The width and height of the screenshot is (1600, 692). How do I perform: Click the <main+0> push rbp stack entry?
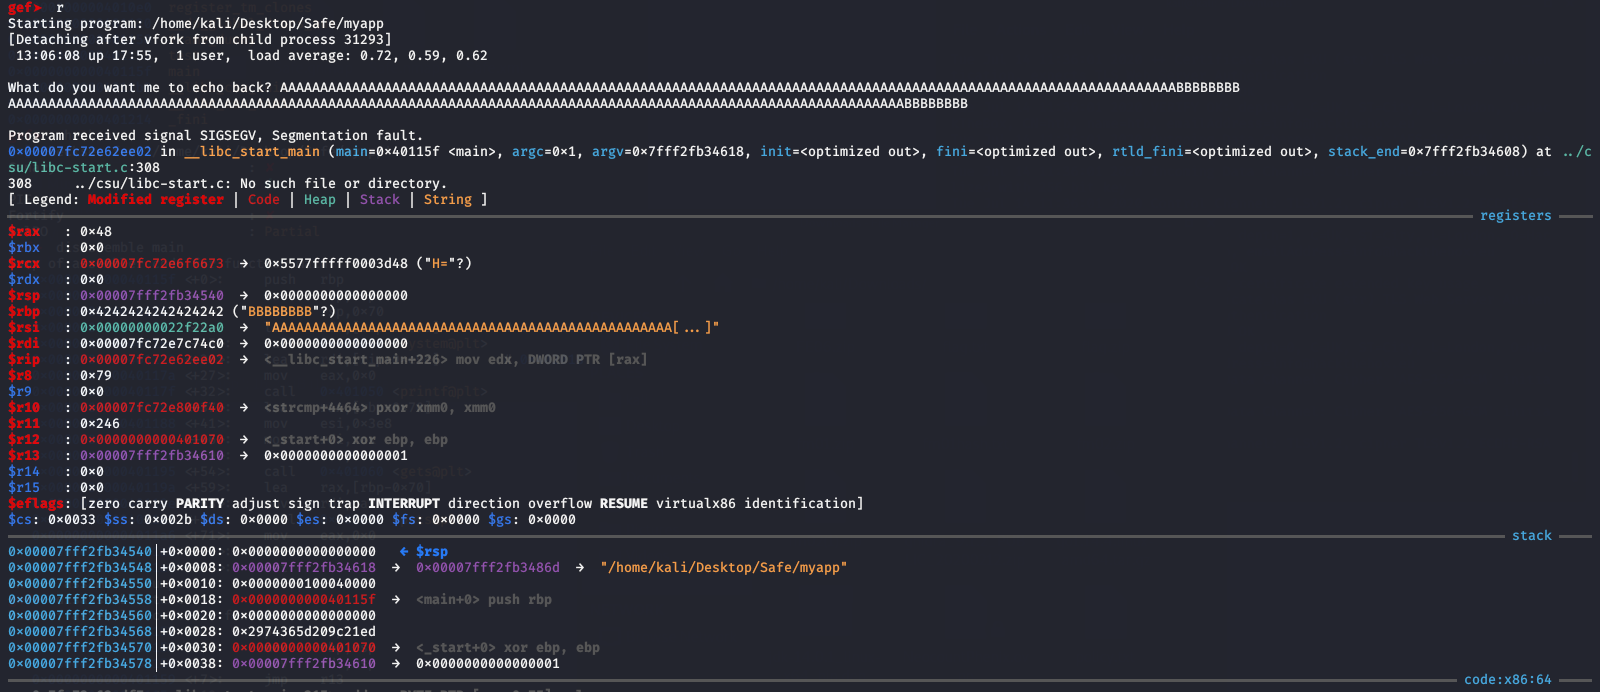tap(483, 599)
